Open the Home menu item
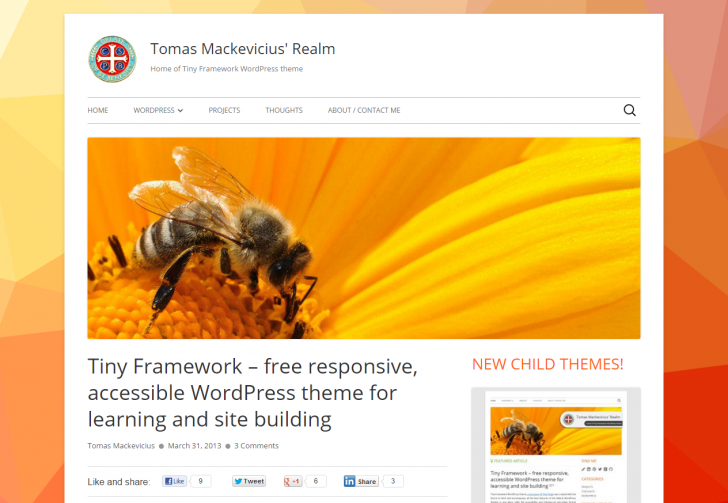 click(98, 111)
